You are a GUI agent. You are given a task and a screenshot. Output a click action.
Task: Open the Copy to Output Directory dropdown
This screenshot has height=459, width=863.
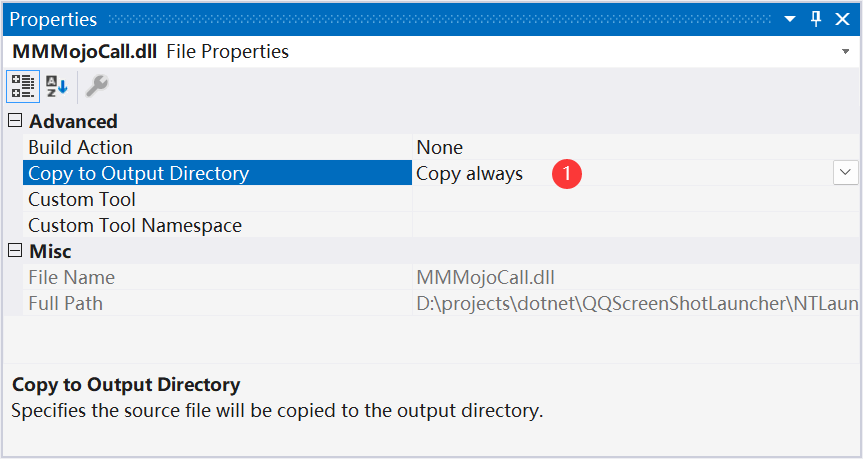coord(845,173)
